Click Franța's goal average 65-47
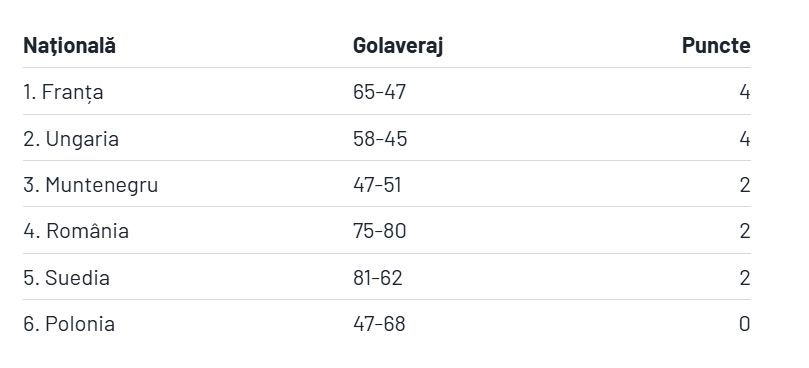The image size is (809, 368). [380, 92]
